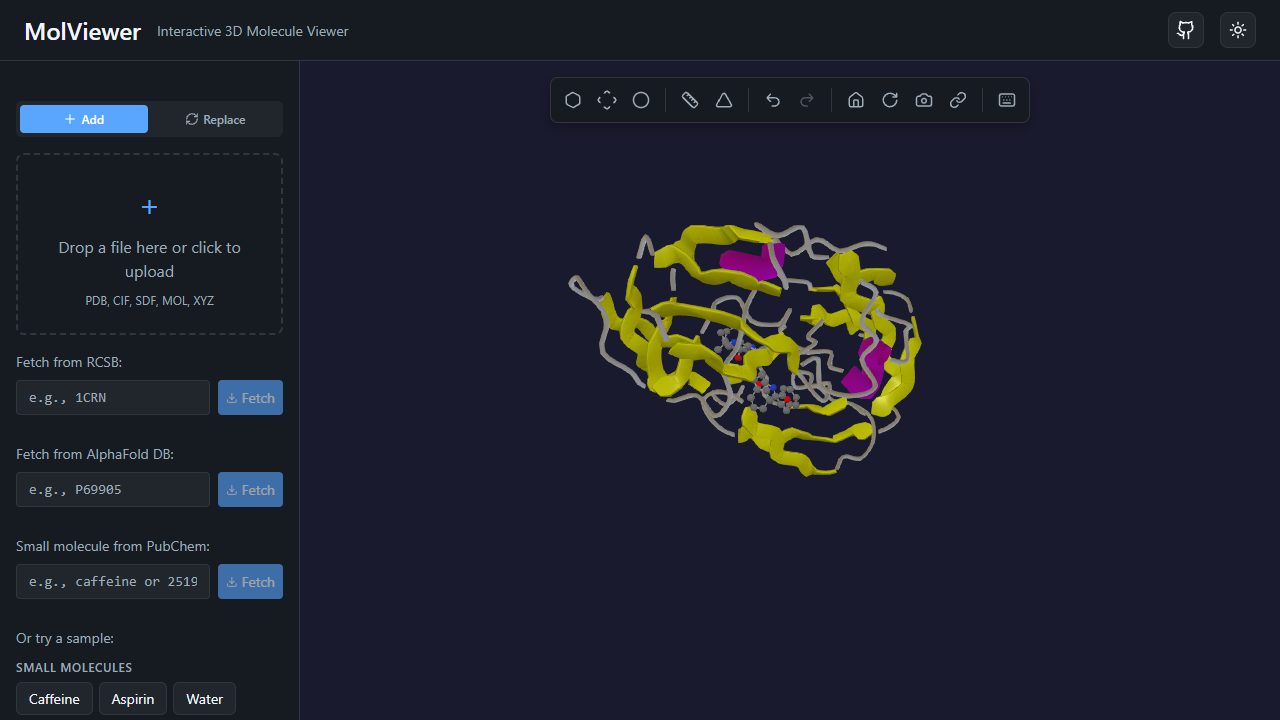The image size is (1280, 720).
Task: Select the hexagon tool in the toolbar
Action: pyautogui.click(x=573, y=100)
